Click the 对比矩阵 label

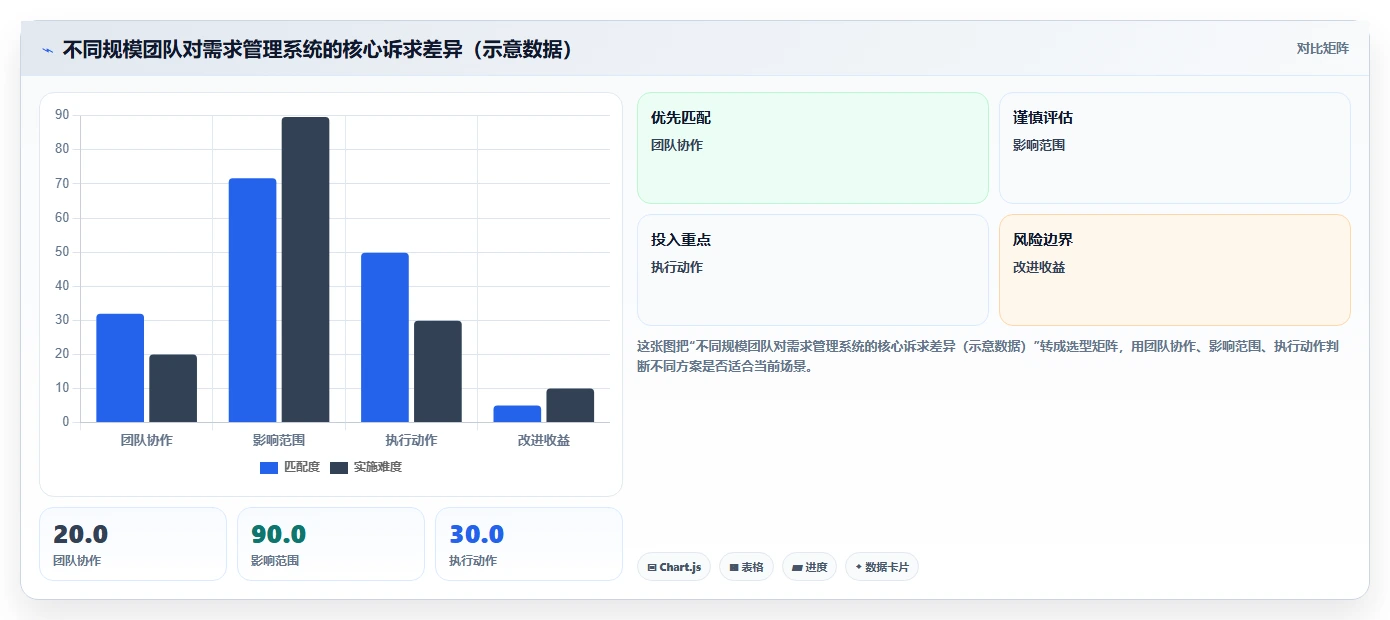tap(1322, 48)
